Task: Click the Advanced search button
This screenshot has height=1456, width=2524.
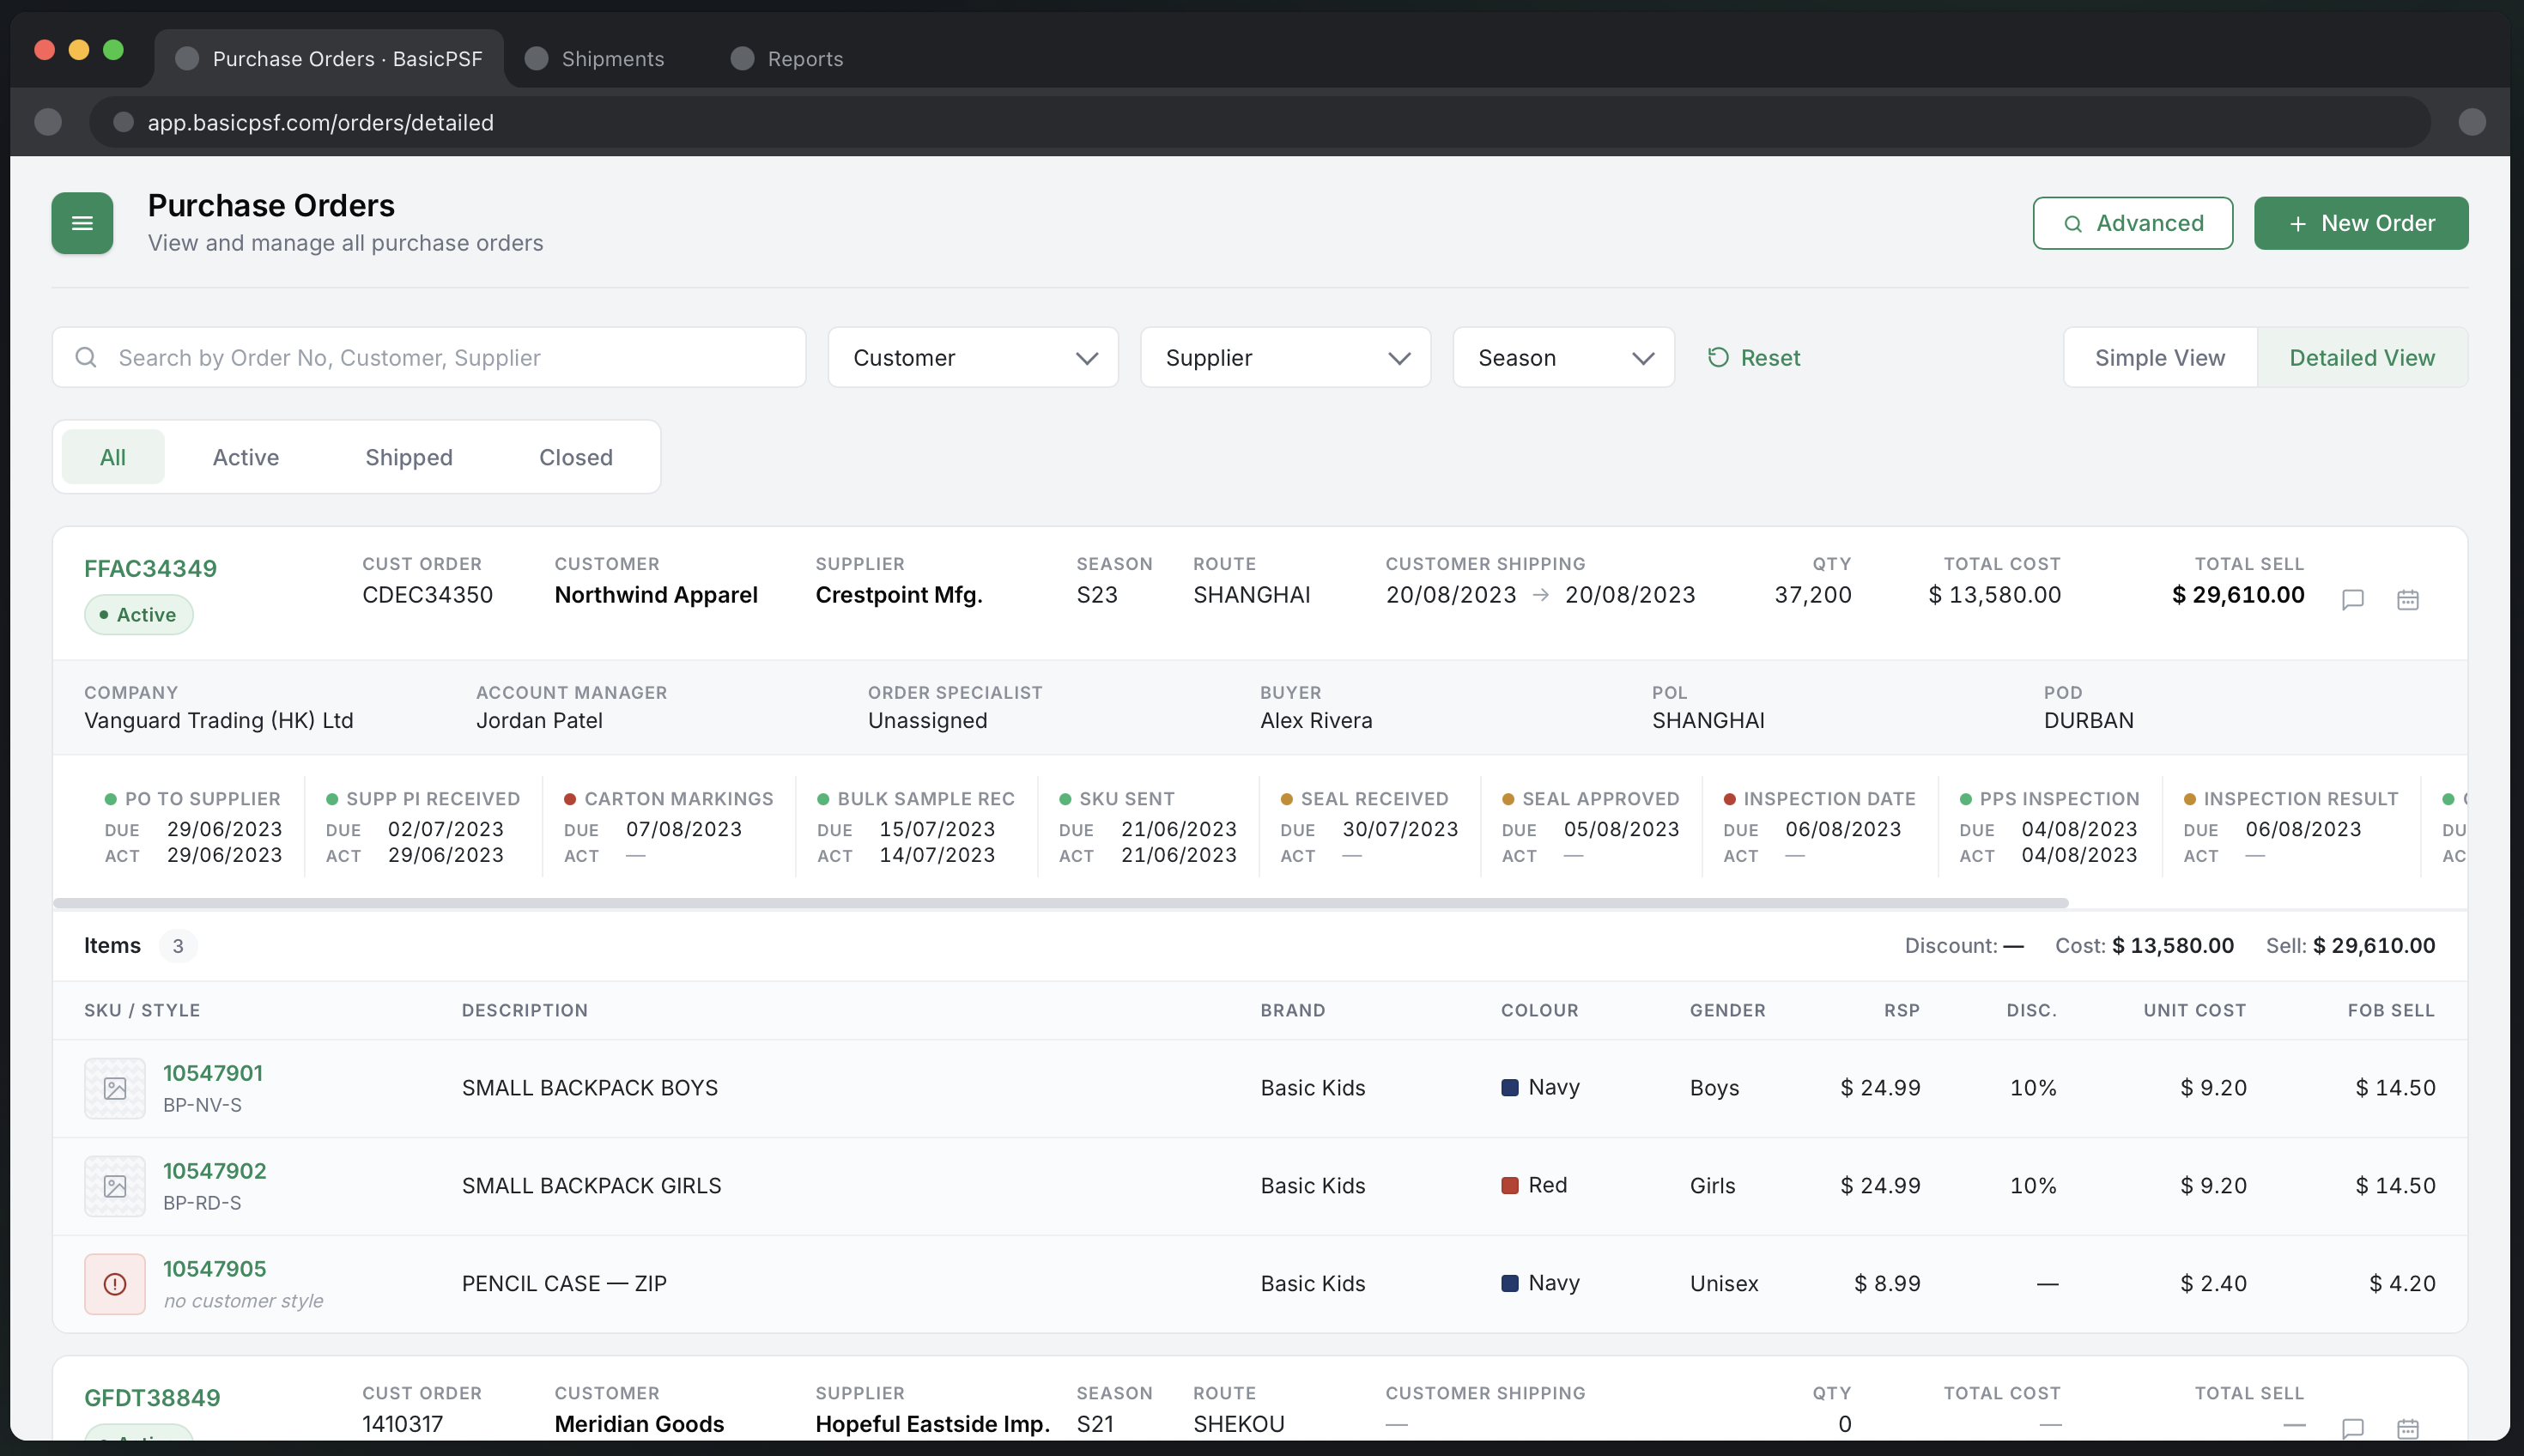Action: [2133, 223]
